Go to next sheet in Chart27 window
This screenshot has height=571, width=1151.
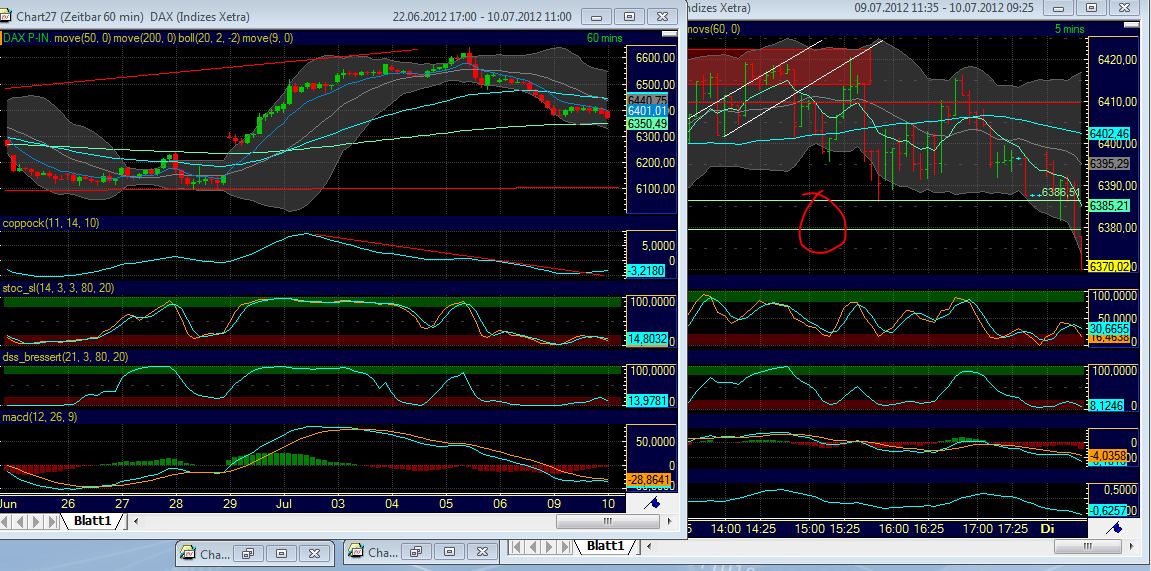coord(37,522)
